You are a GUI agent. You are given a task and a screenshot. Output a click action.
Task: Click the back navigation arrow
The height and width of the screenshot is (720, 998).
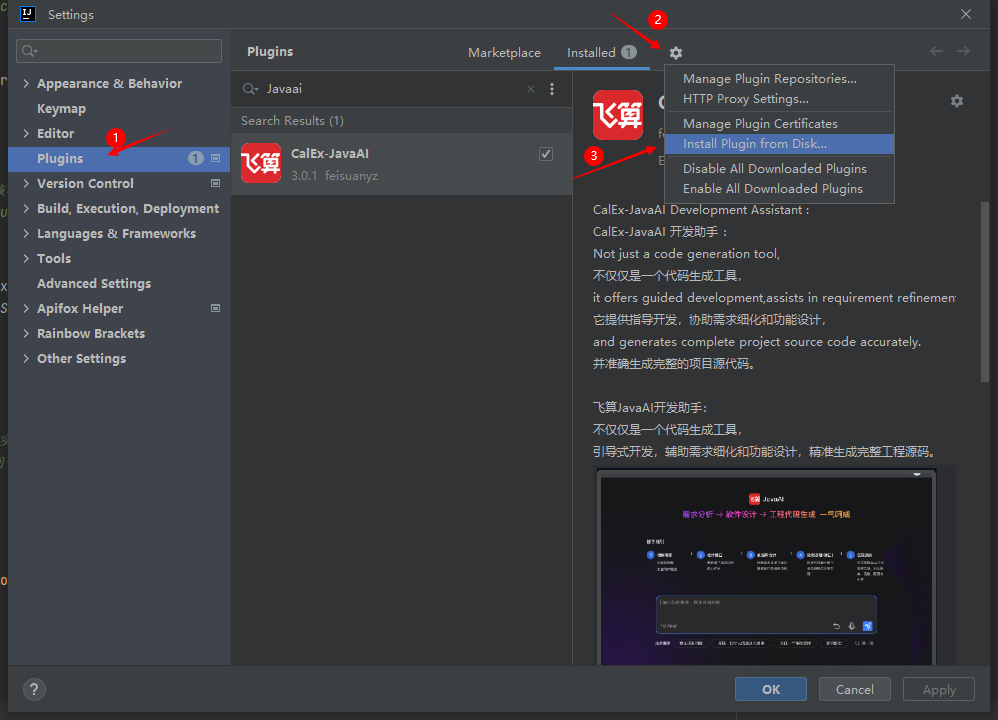pyautogui.click(x=936, y=52)
